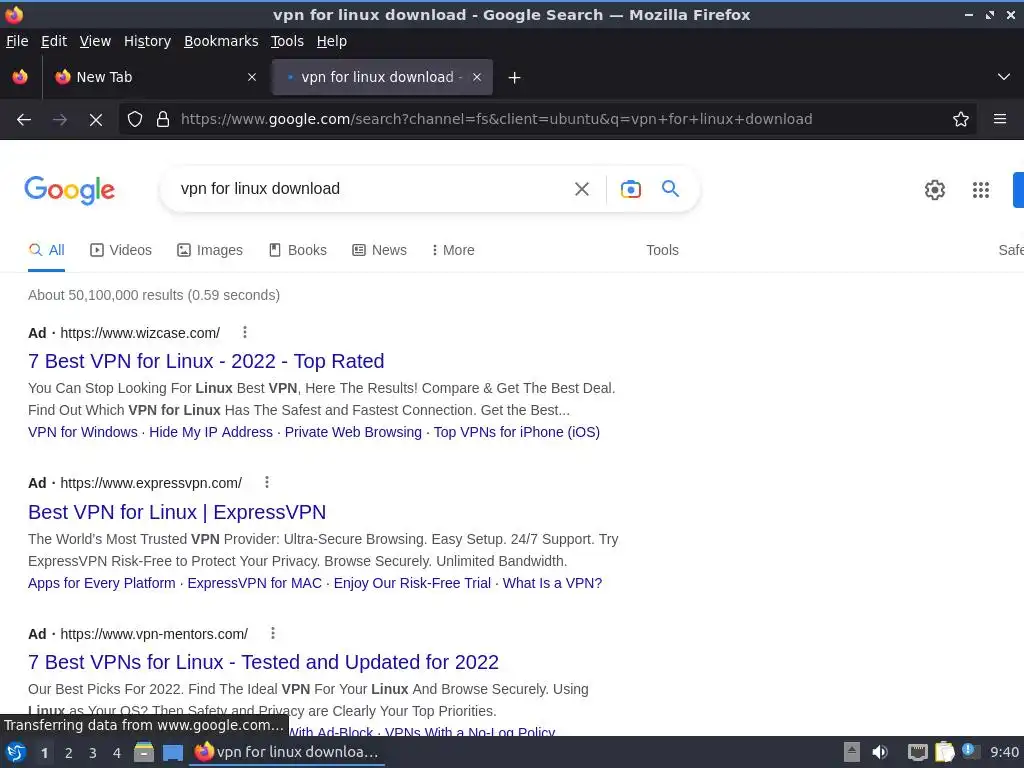Screen dimensions: 1024x768
Task: Open the Edit menu
Action: pyautogui.click(x=54, y=41)
